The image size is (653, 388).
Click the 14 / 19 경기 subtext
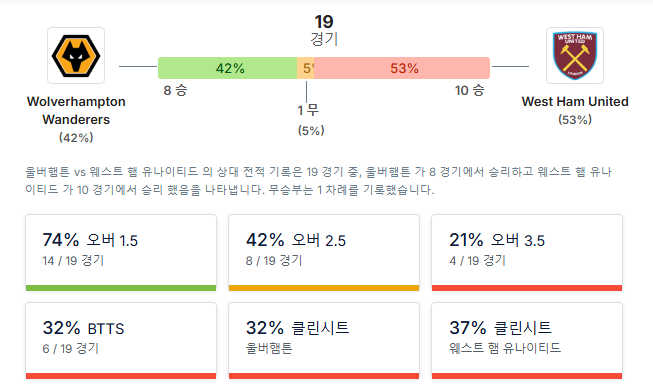click(x=73, y=261)
